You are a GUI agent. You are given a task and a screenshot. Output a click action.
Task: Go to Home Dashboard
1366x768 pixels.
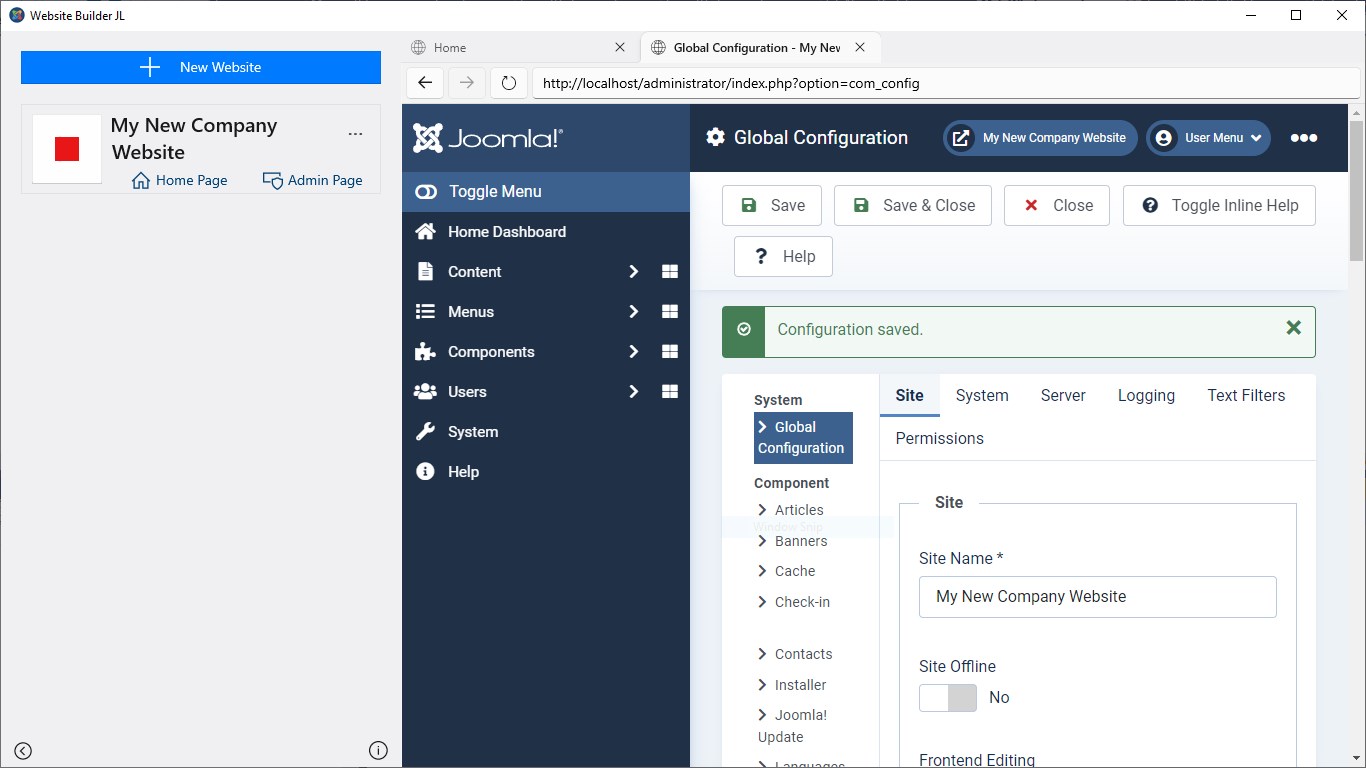546,232
